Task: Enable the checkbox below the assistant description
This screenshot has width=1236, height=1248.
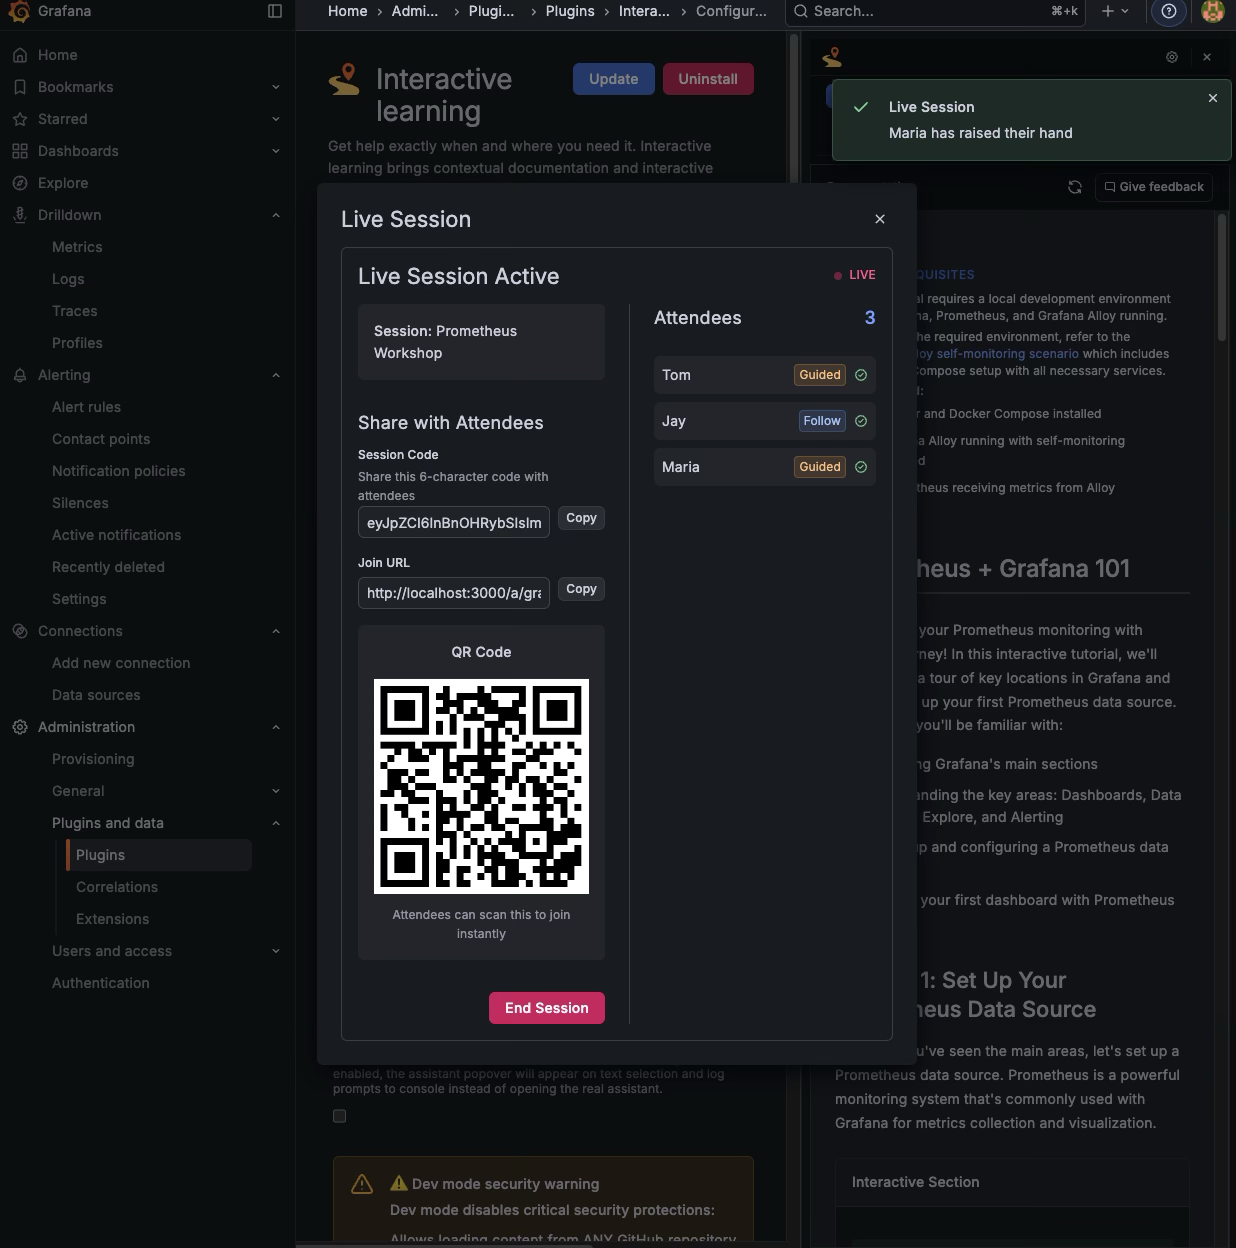Action: (x=339, y=1116)
